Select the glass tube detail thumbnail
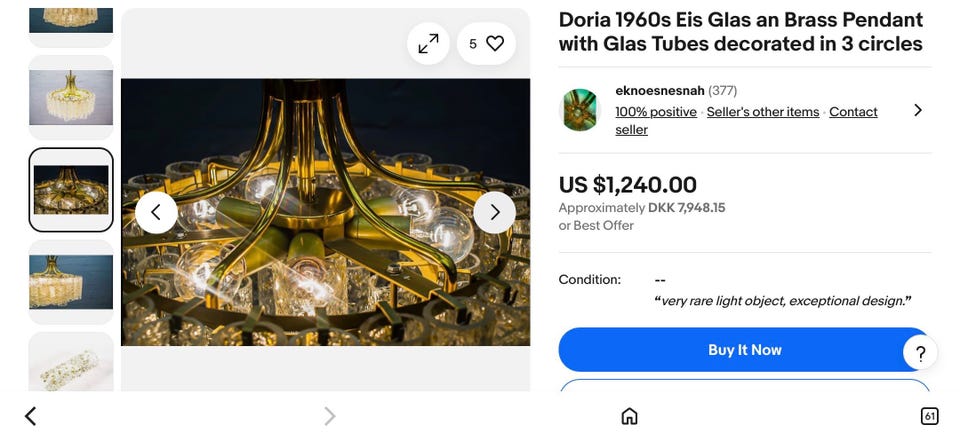 coord(71,365)
